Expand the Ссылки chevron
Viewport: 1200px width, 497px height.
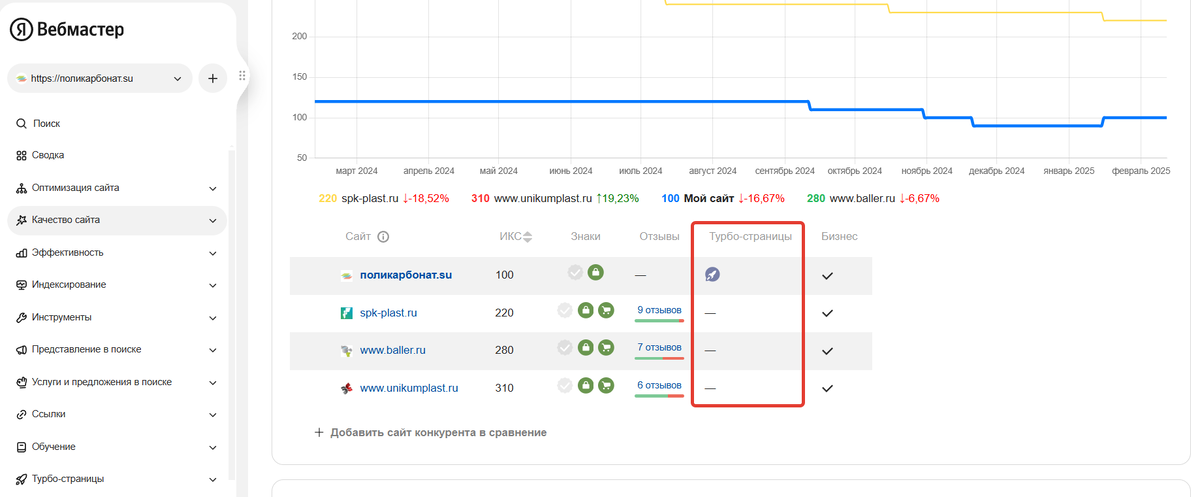click(213, 414)
